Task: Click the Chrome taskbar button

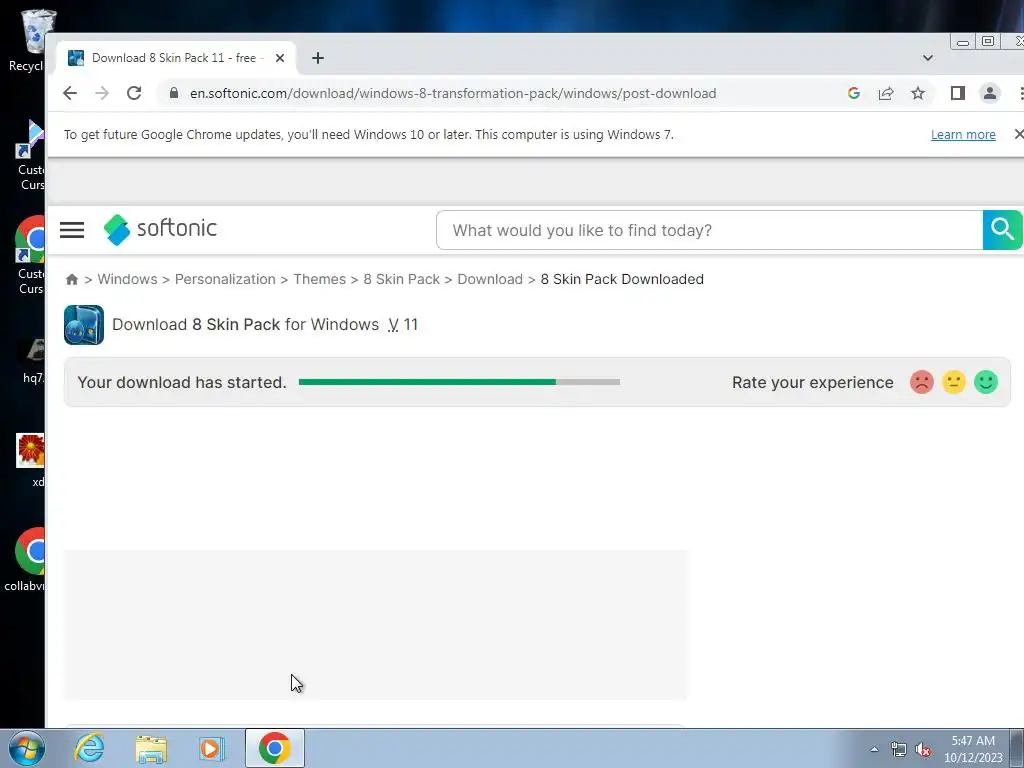Action: (274, 748)
